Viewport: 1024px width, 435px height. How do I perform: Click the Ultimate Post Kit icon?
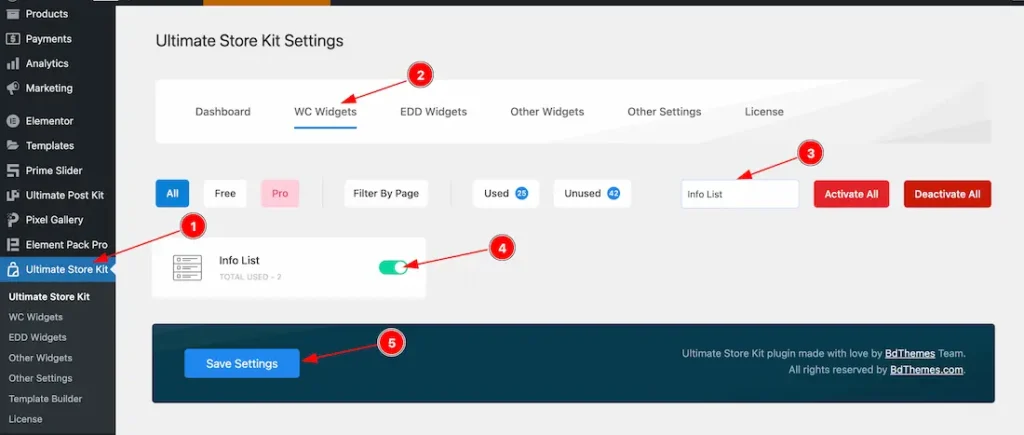[12, 195]
